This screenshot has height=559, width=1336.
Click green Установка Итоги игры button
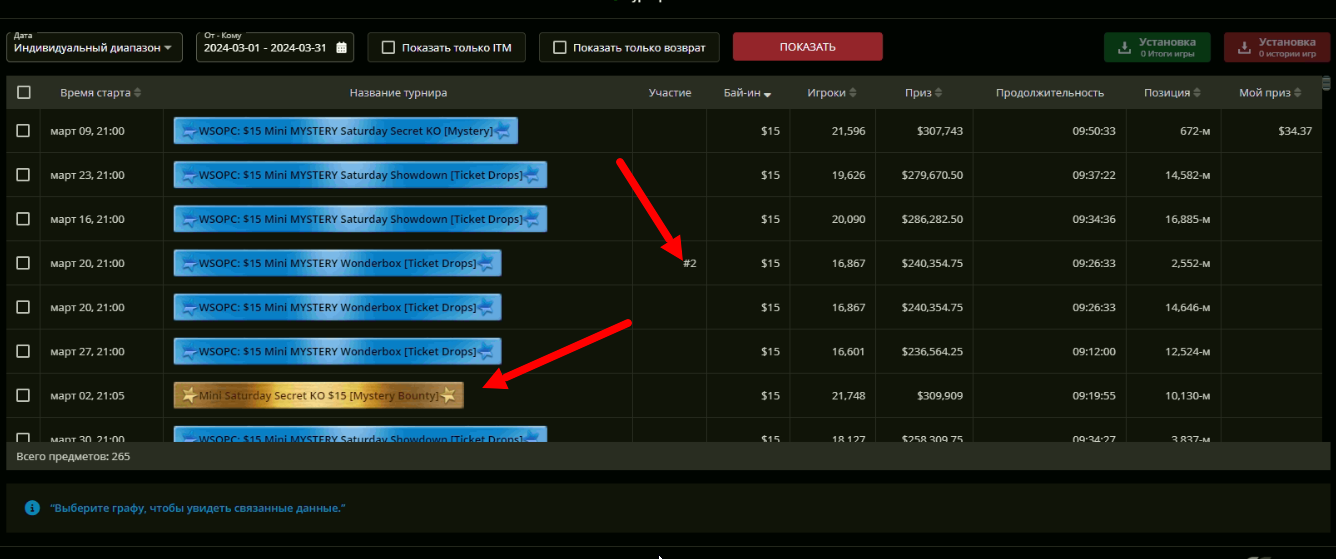[1157, 47]
